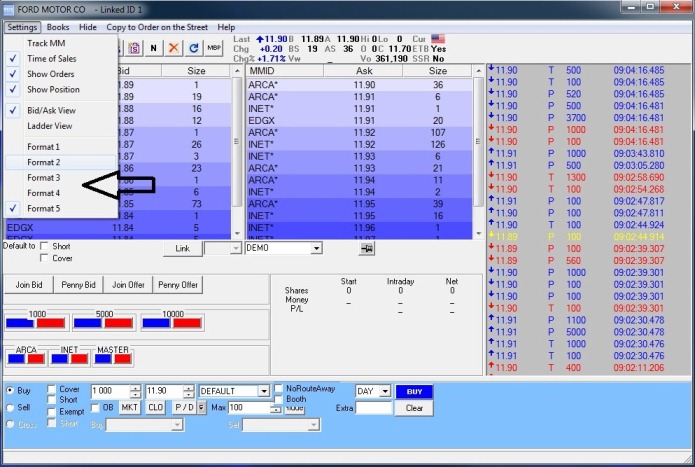The width and height of the screenshot is (695, 467).
Task: Open the Hide menu
Action: pos(88,27)
